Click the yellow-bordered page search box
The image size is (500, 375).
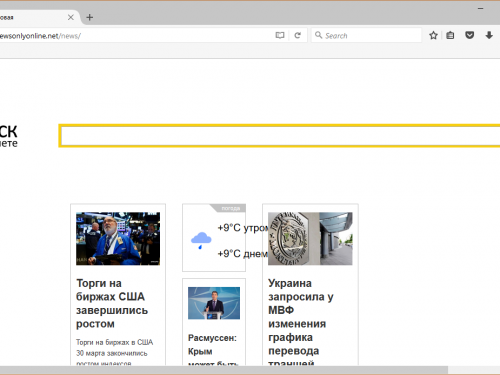[279, 136]
